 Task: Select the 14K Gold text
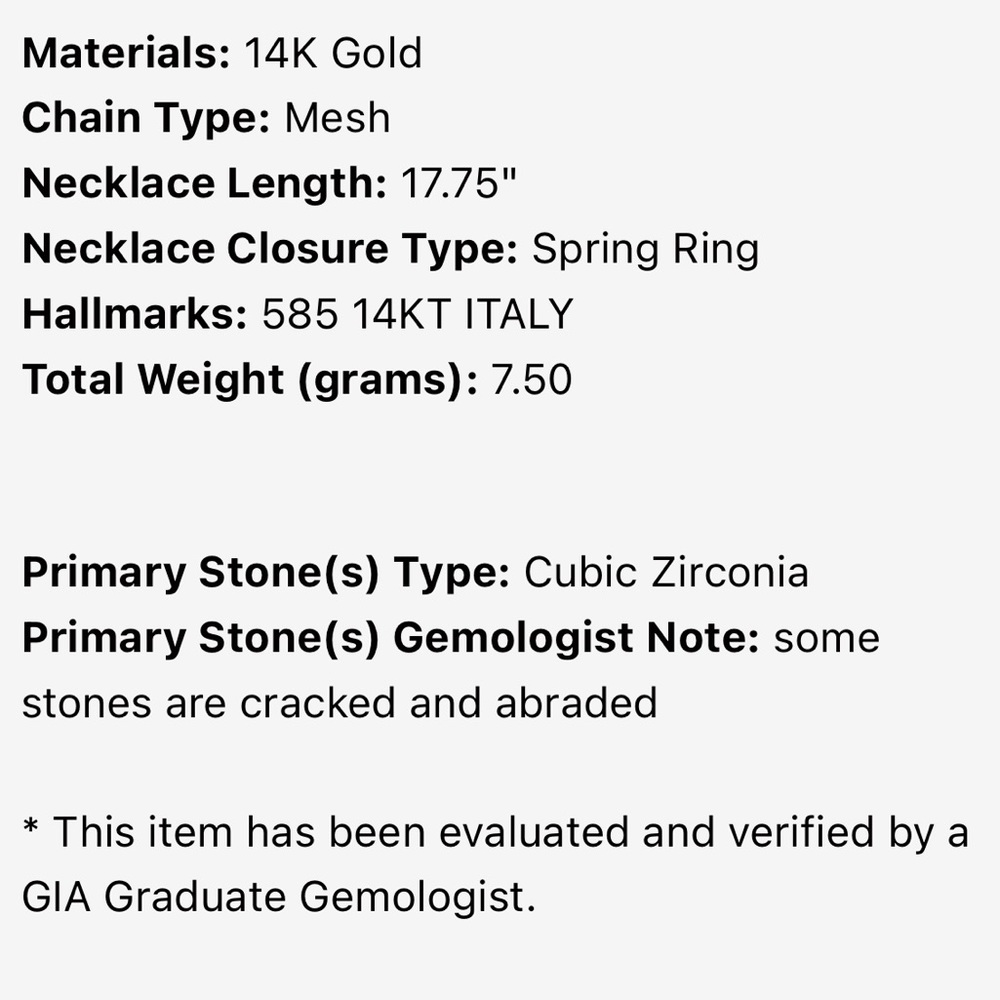(x=333, y=52)
